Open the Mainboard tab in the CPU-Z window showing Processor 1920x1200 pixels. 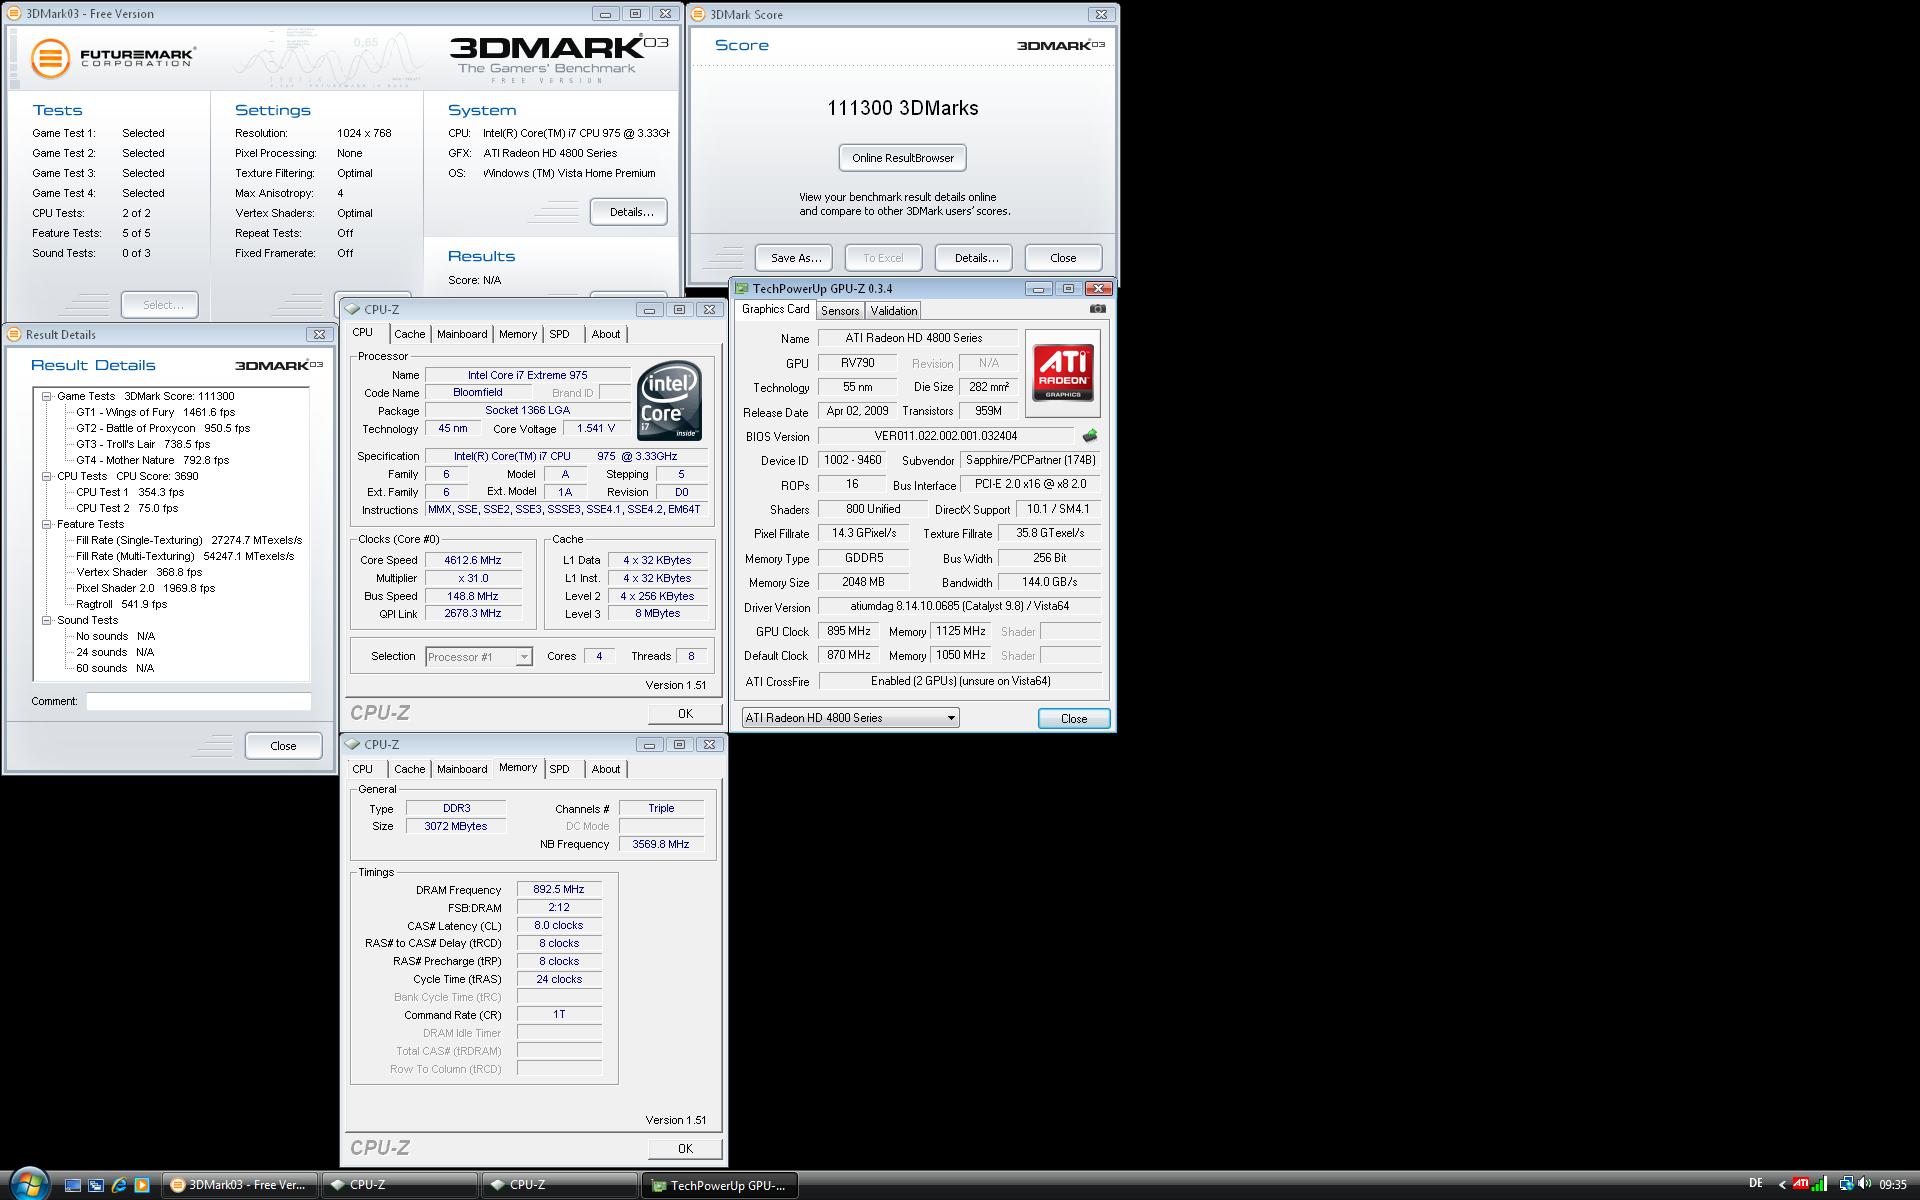coord(462,334)
